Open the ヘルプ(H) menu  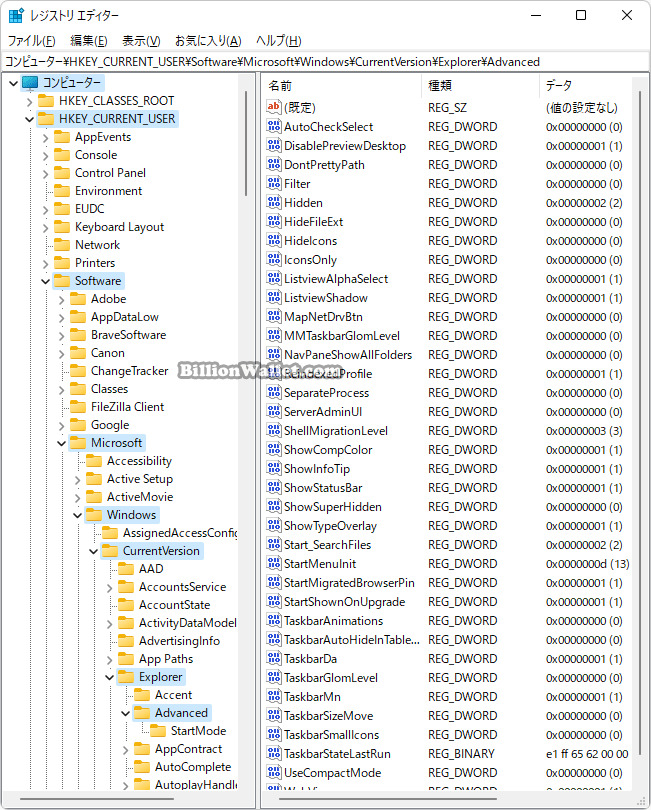click(x=278, y=40)
